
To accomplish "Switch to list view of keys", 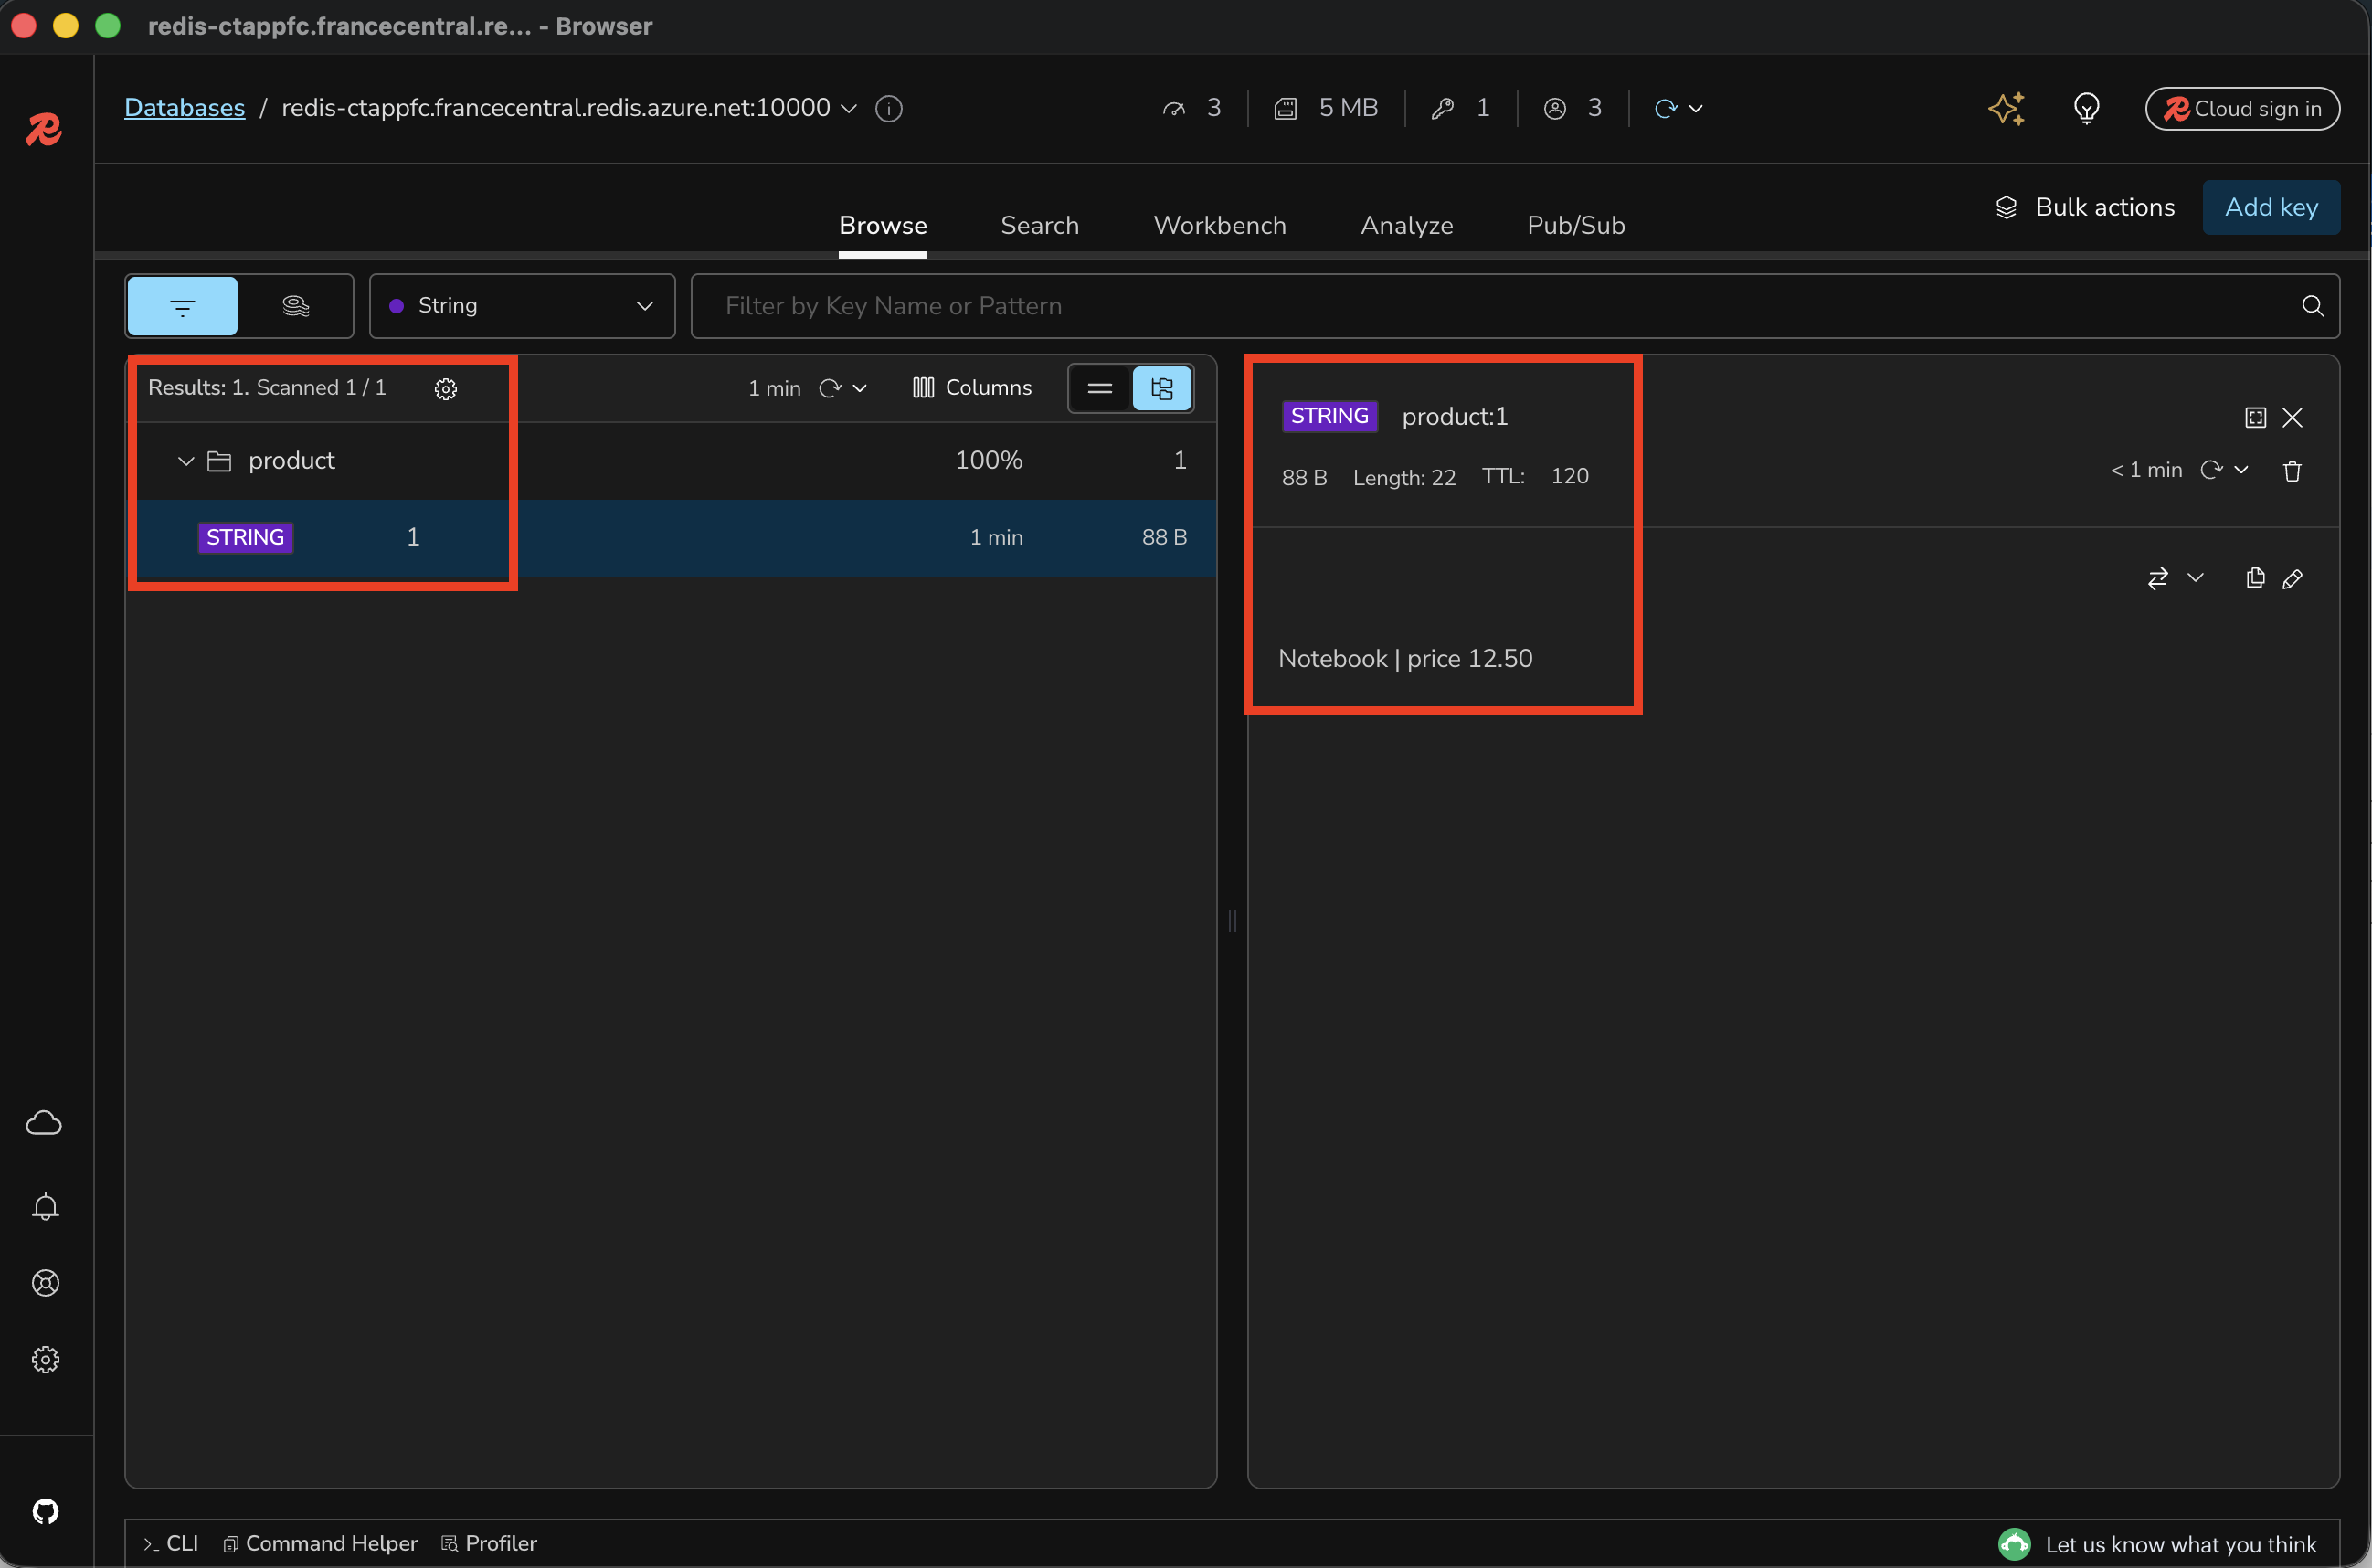I will pos(1100,388).
